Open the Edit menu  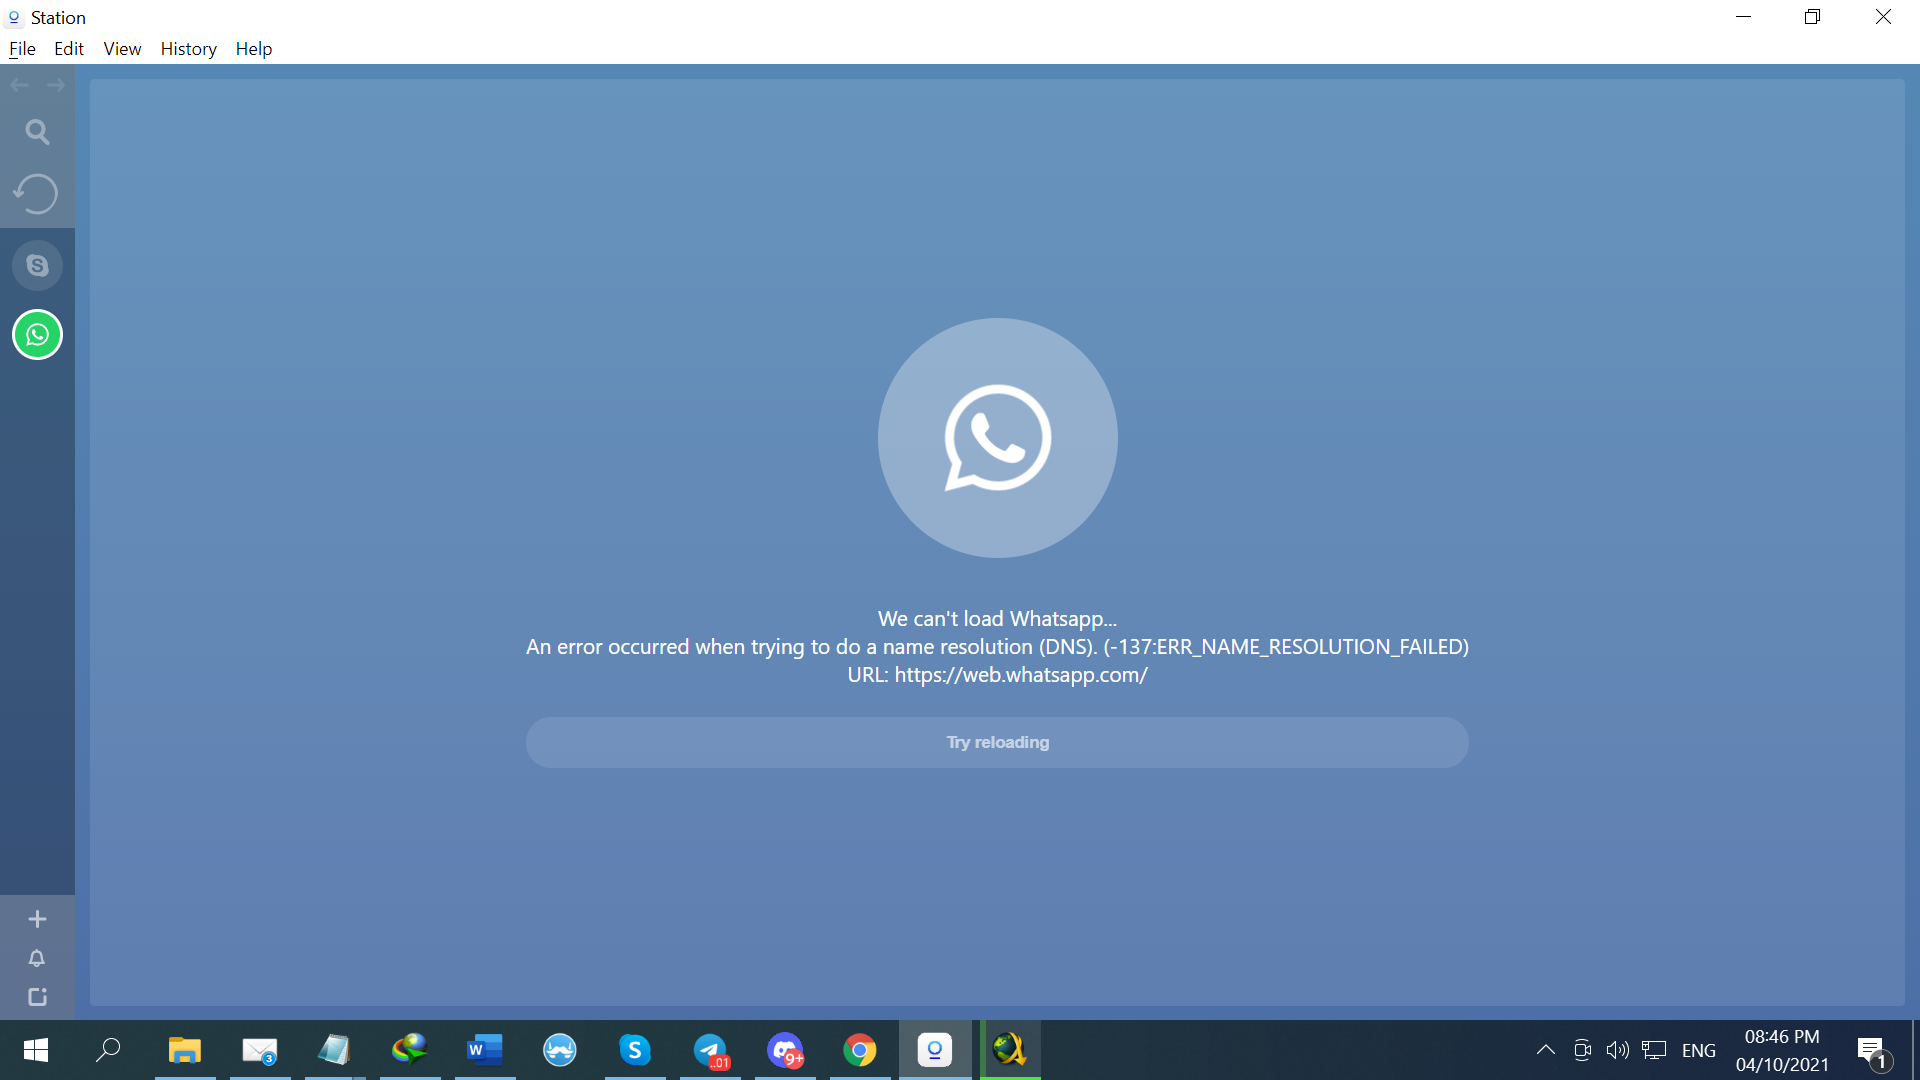[x=69, y=49]
